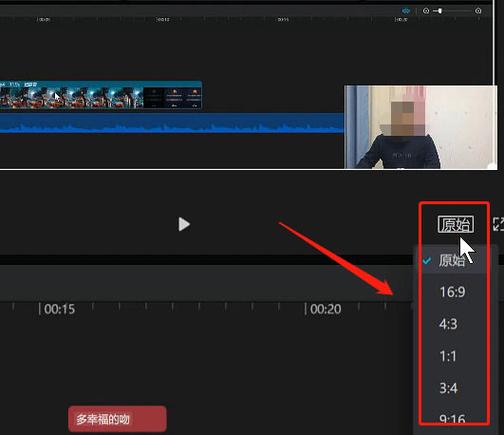Screen dimensions: 504x435
Task: Choose the 9:16 vertical ratio
Action: tap(452, 419)
